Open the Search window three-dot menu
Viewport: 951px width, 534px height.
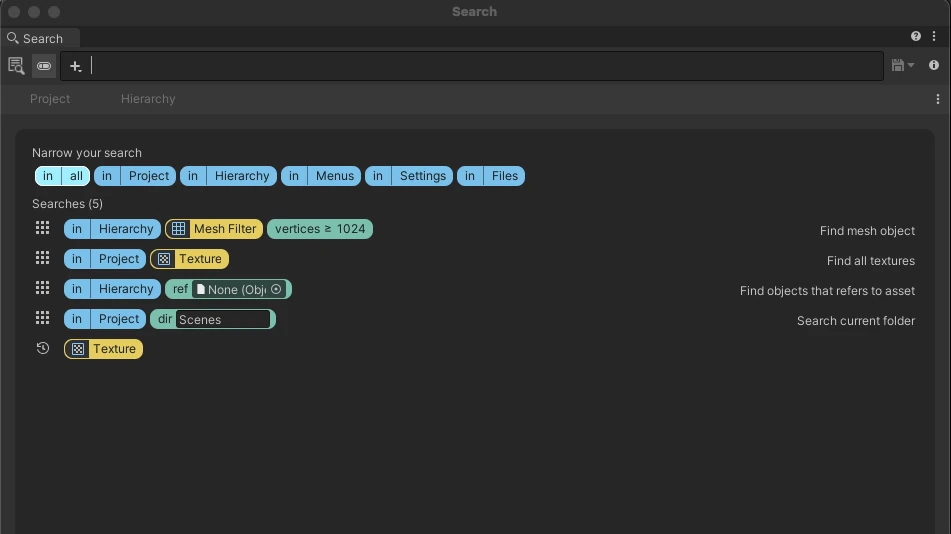[x=934, y=36]
